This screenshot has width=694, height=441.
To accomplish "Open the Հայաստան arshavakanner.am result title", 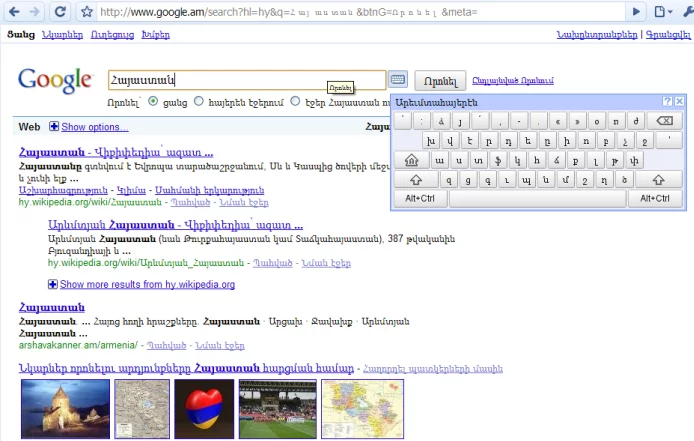I will pyautogui.click(x=52, y=307).
